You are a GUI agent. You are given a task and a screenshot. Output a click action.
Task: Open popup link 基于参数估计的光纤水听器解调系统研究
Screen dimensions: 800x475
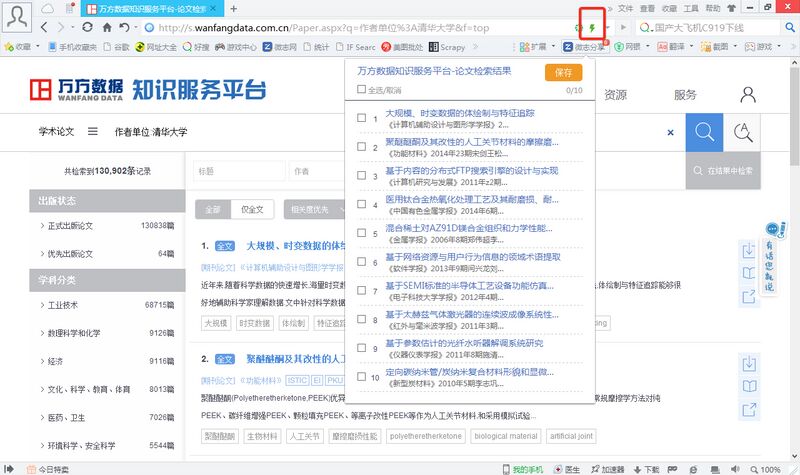click(x=464, y=343)
